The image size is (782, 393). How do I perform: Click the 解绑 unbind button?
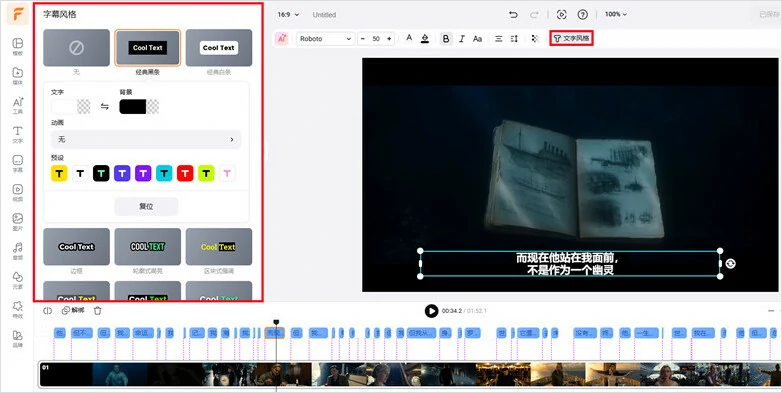pos(73,310)
